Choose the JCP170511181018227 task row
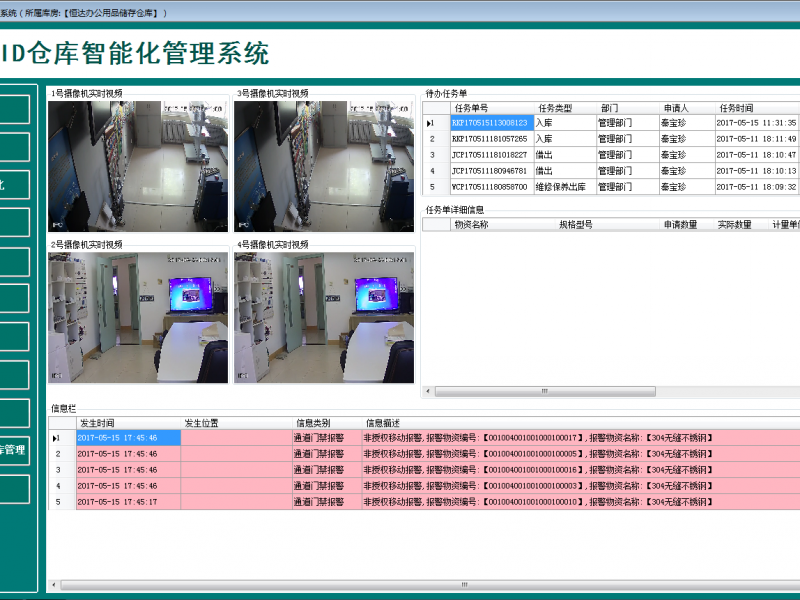This screenshot has width=800, height=600. [489, 155]
